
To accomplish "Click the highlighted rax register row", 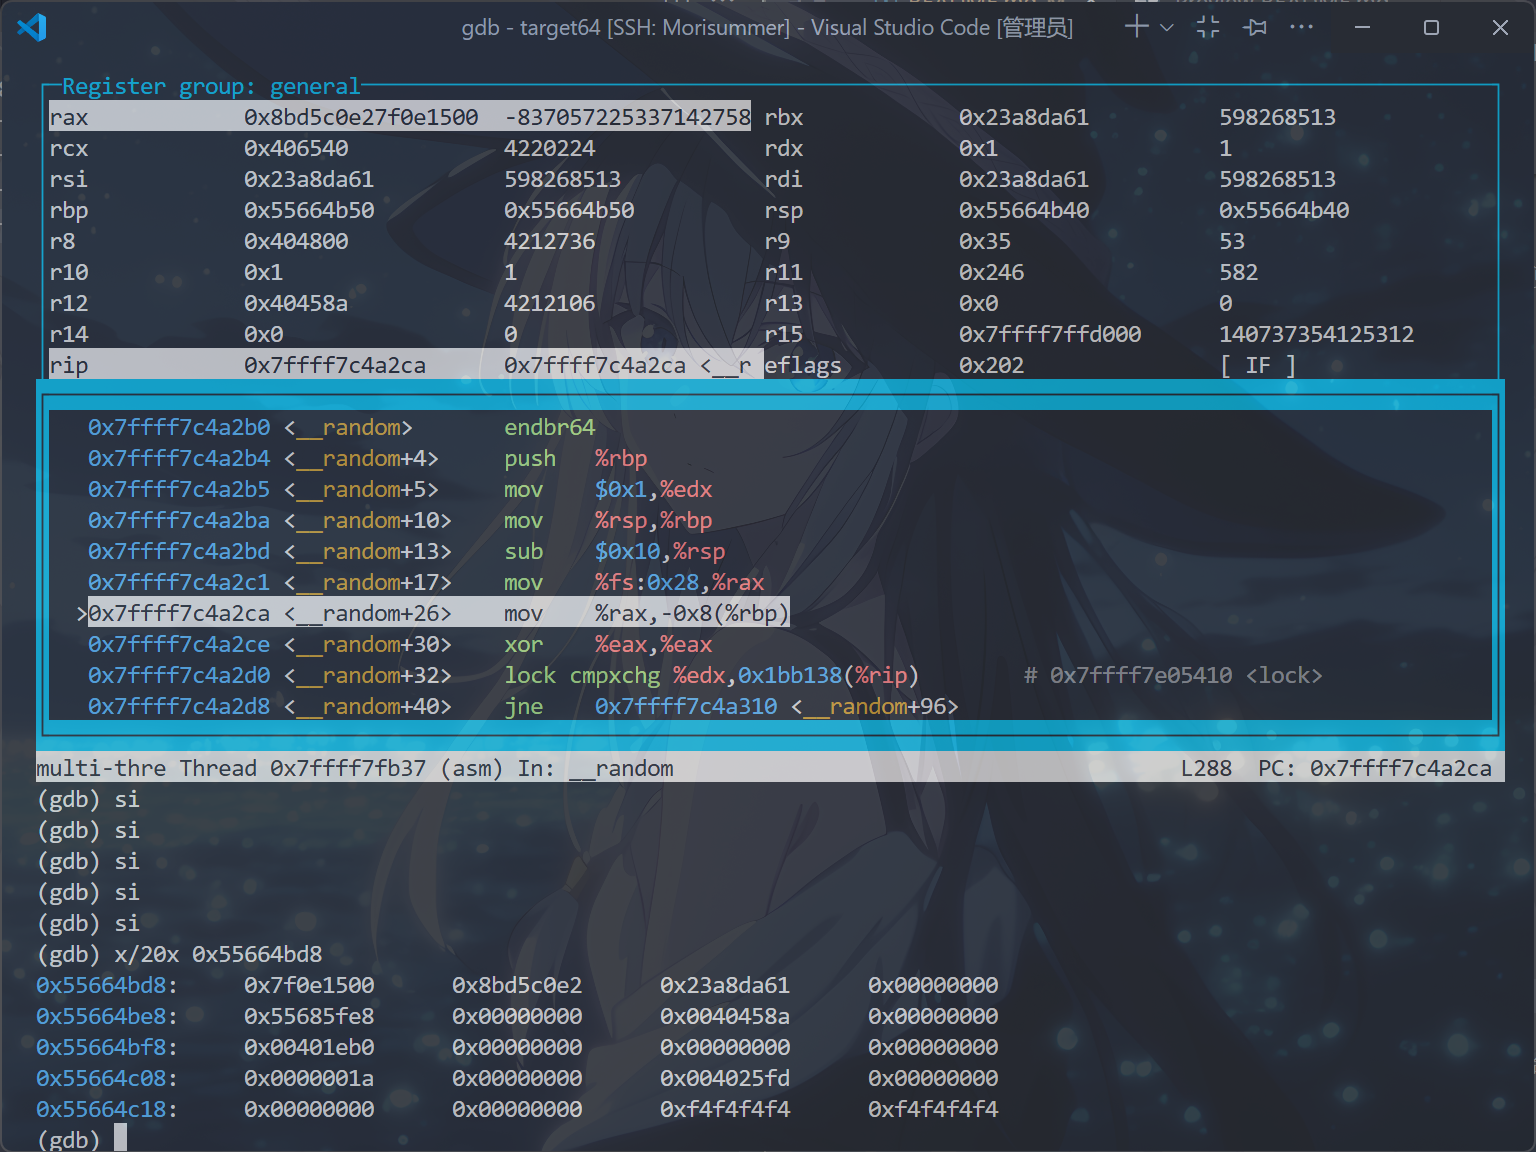I will pyautogui.click(x=400, y=117).
